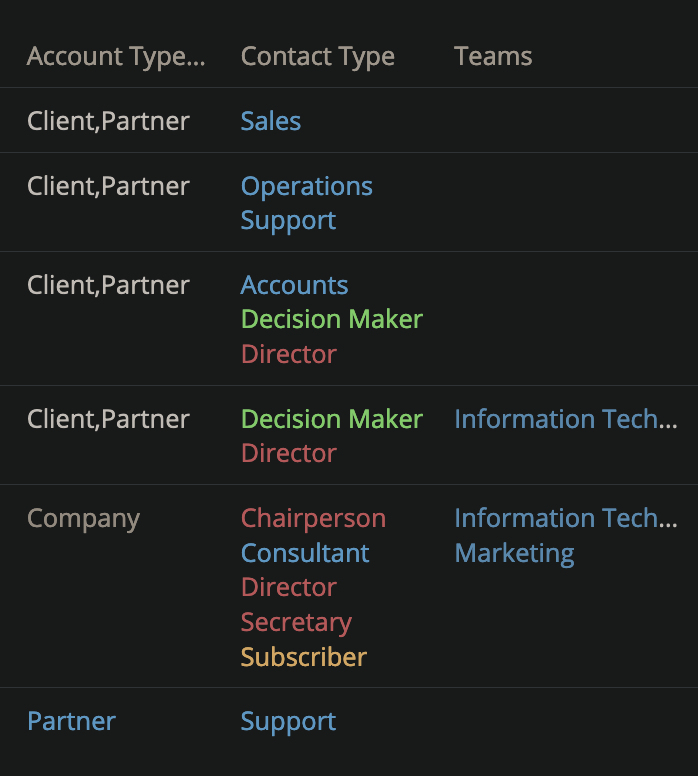Select the Chairperson contact type
Viewport: 698px width, 776px height.
(313, 518)
